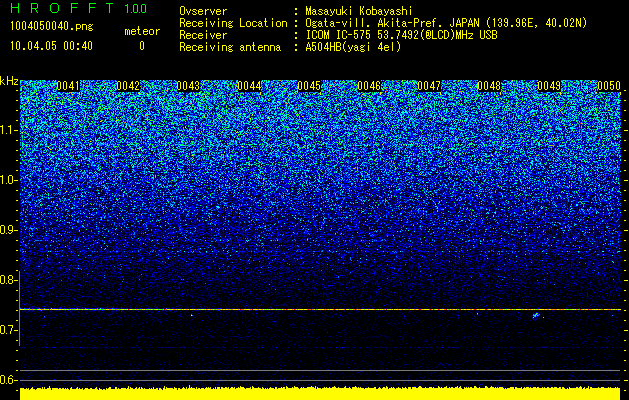Screen dimensions: 629x400
Task: Click the 0.7 frequency axis label
Action: (x=8, y=330)
